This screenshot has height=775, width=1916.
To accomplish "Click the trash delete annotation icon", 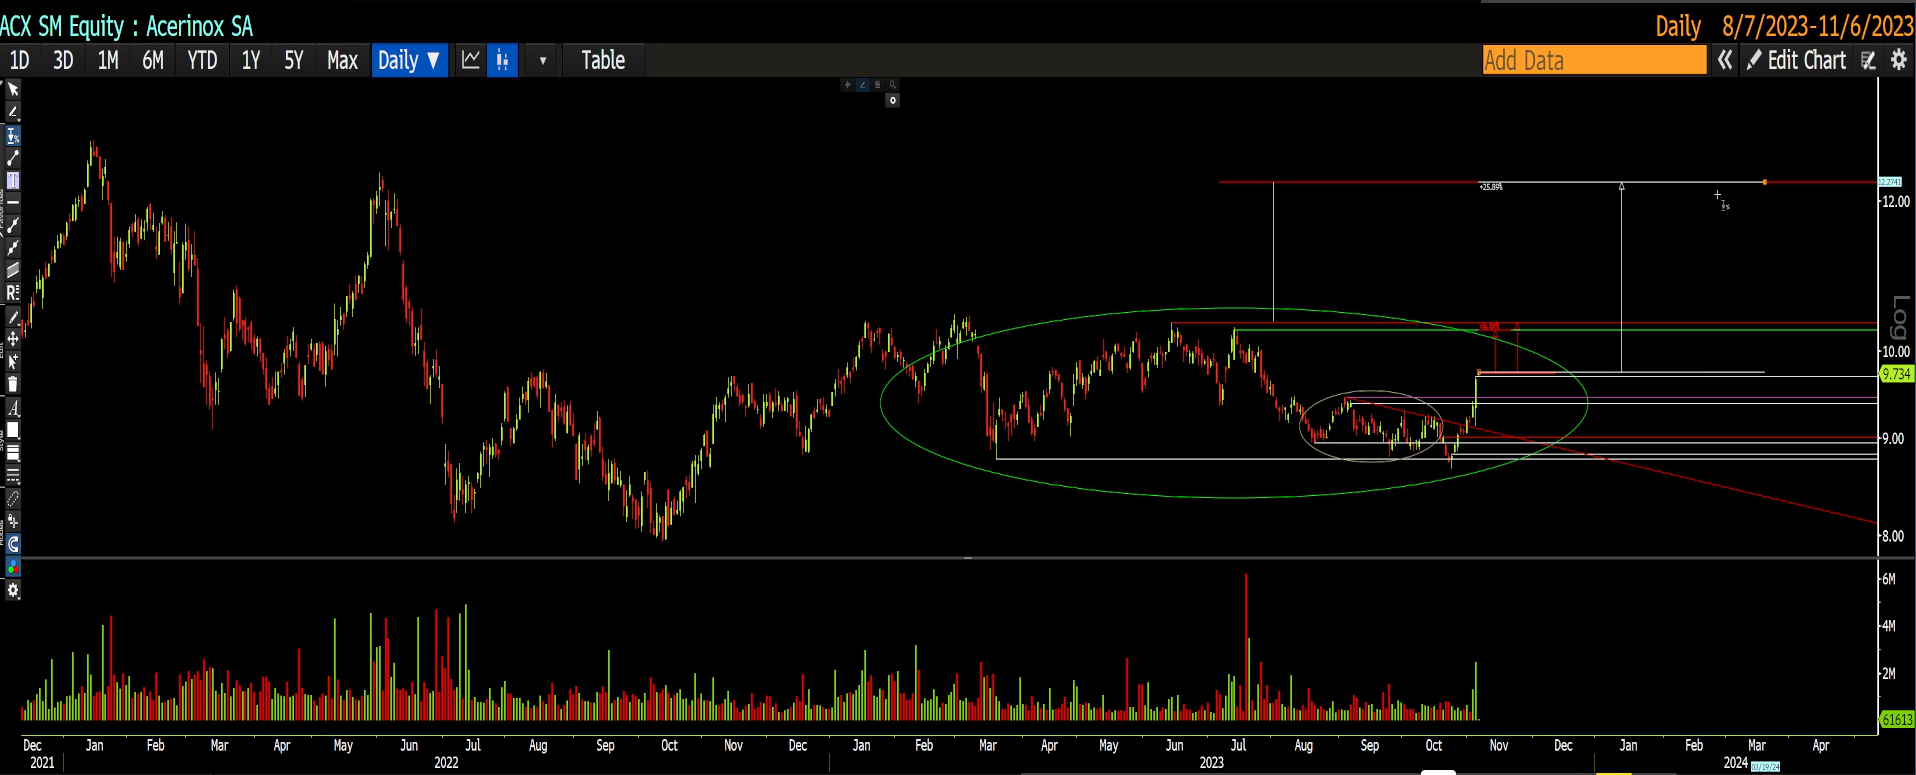I will click(x=13, y=385).
